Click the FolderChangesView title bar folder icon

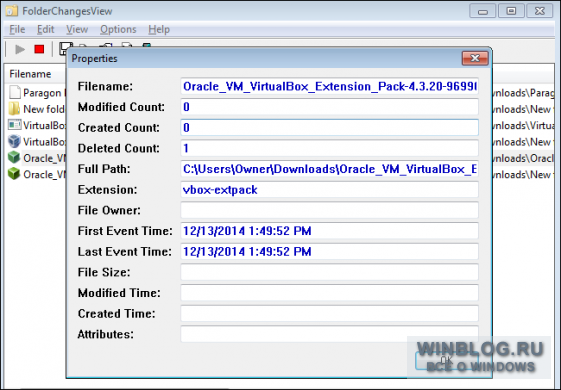click(x=11, y=10)
